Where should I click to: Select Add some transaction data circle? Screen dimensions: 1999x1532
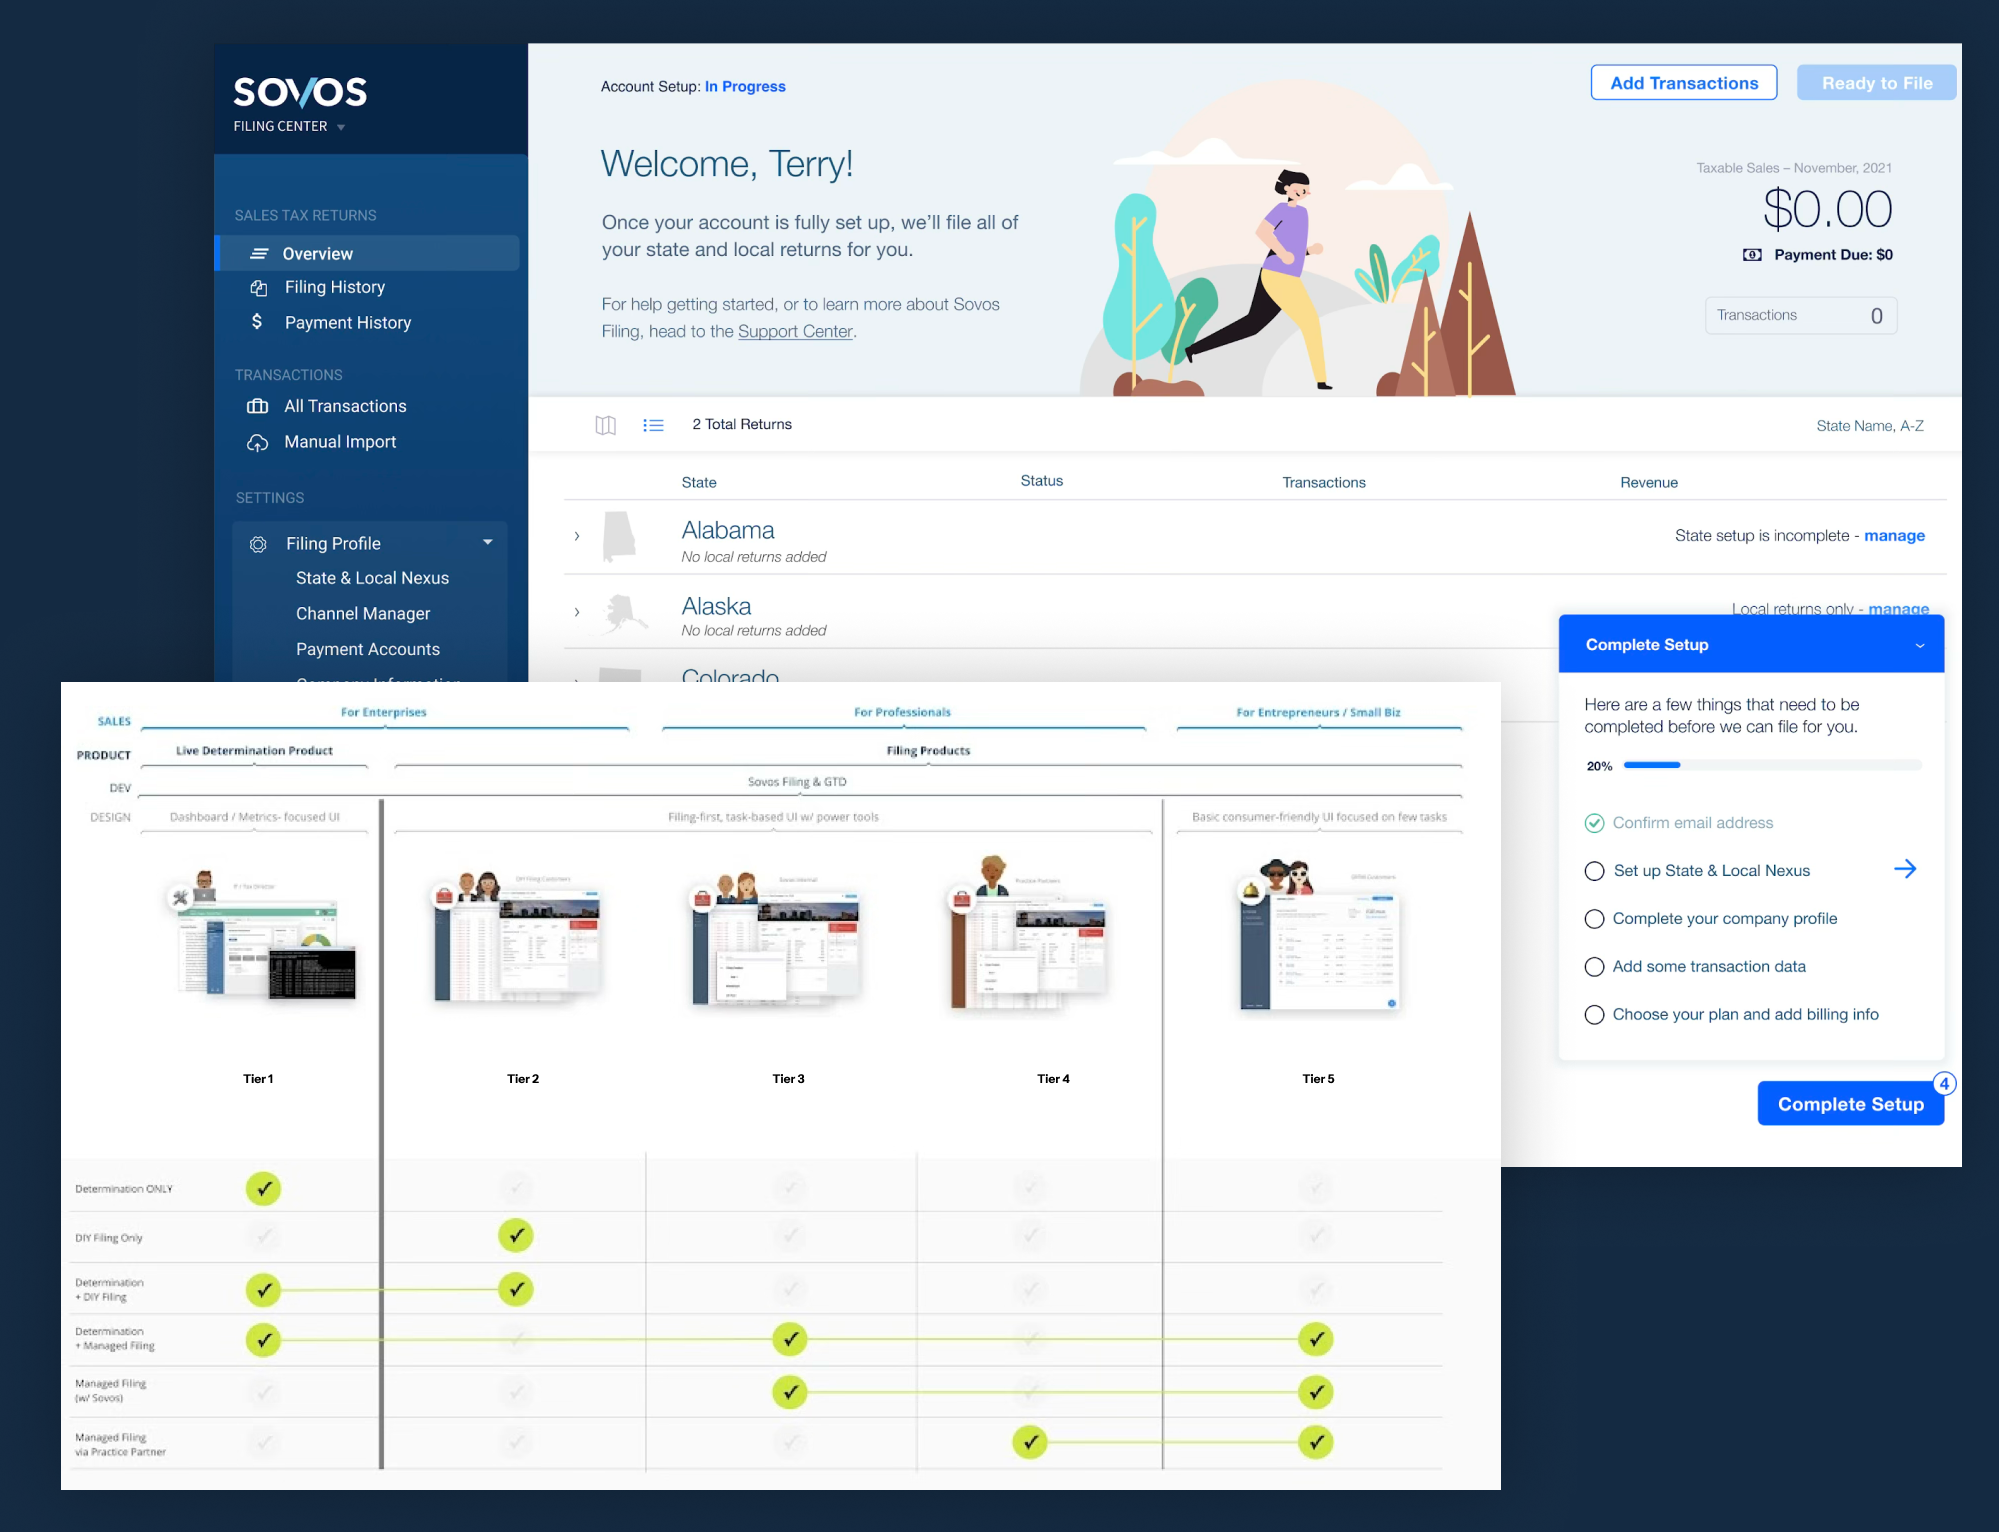1594,967
